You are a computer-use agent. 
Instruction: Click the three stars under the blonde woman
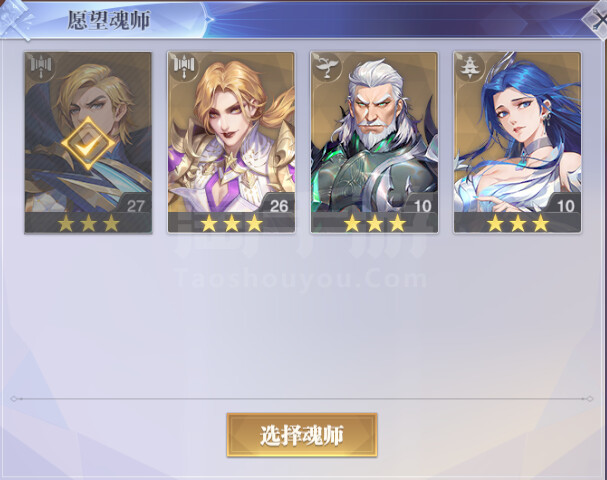coord(231,223)
